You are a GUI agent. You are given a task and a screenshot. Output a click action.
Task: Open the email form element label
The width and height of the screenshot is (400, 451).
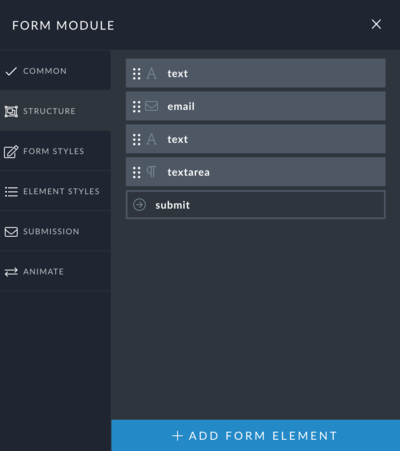pyautogui.click(x=181, y=107)
